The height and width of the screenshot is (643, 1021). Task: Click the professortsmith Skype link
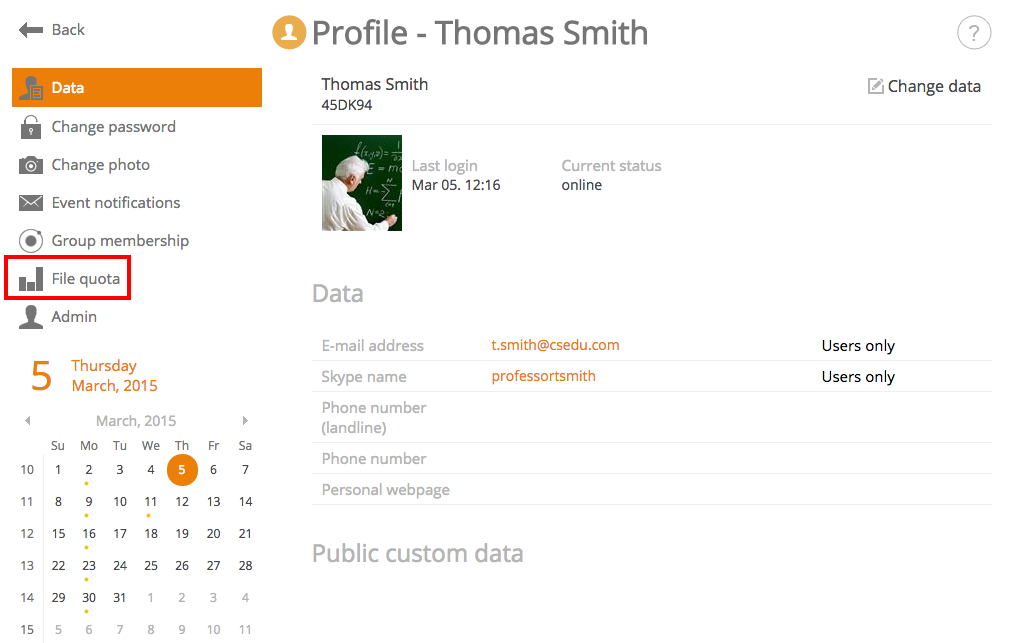543,377
